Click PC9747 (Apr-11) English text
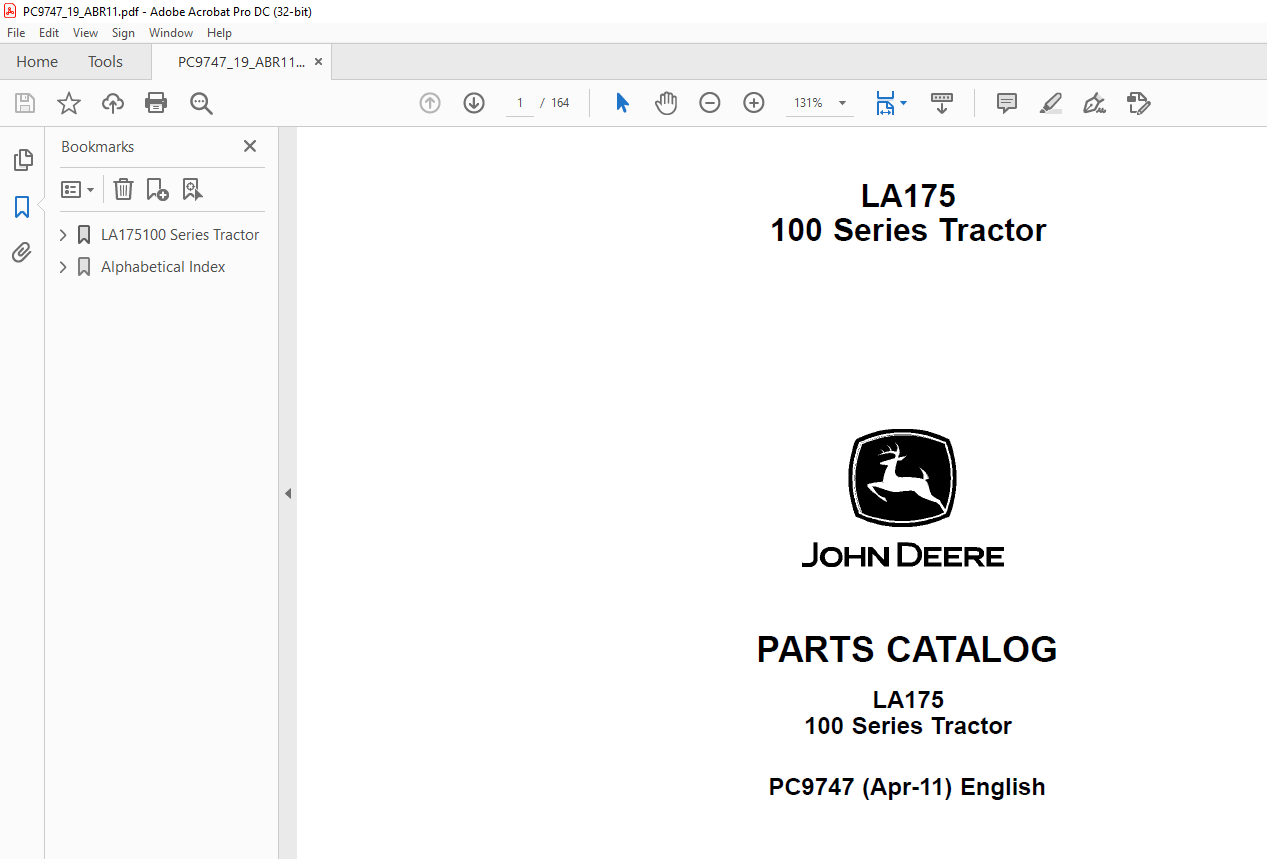Image resolution: width=1267 pixels, height=859 pixels. coord(907,787)
